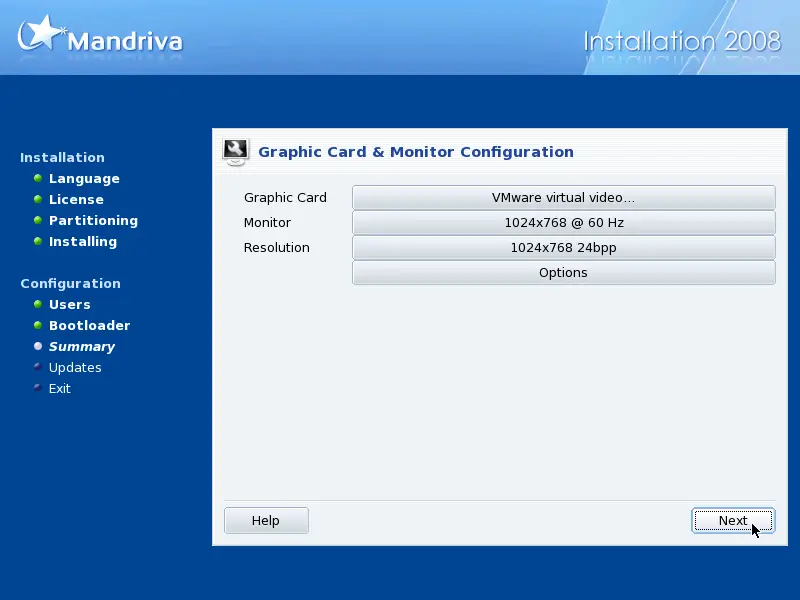Click the Configuration section heading
Viewport: 800px width, 600px height.
[70, 283]
